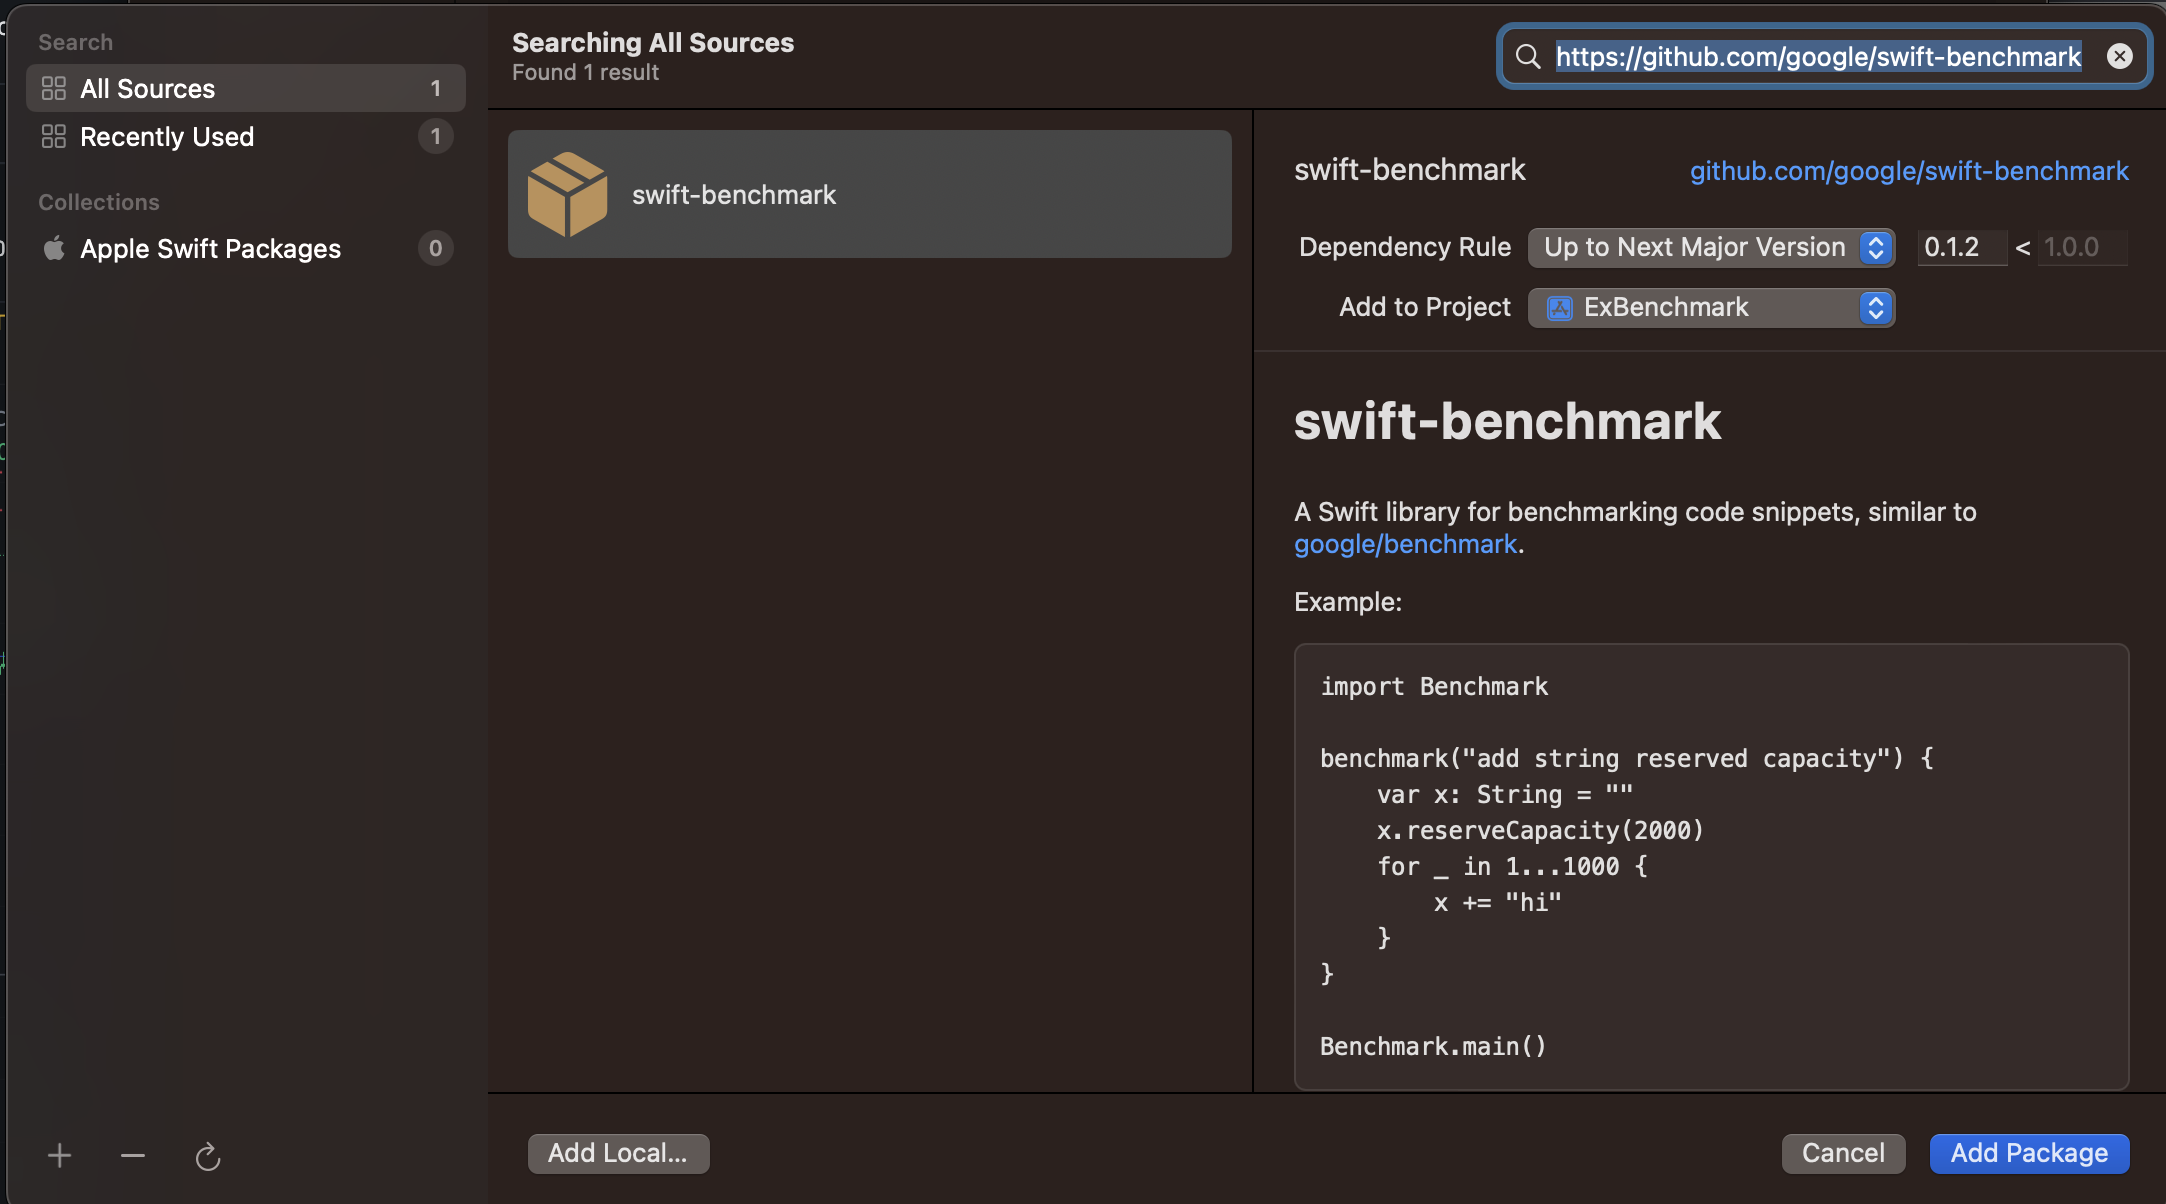This screenshot has height=1204, width=2166.
Task: Open github.com/google/swift-benchmark link
Action: point(1908,171)
